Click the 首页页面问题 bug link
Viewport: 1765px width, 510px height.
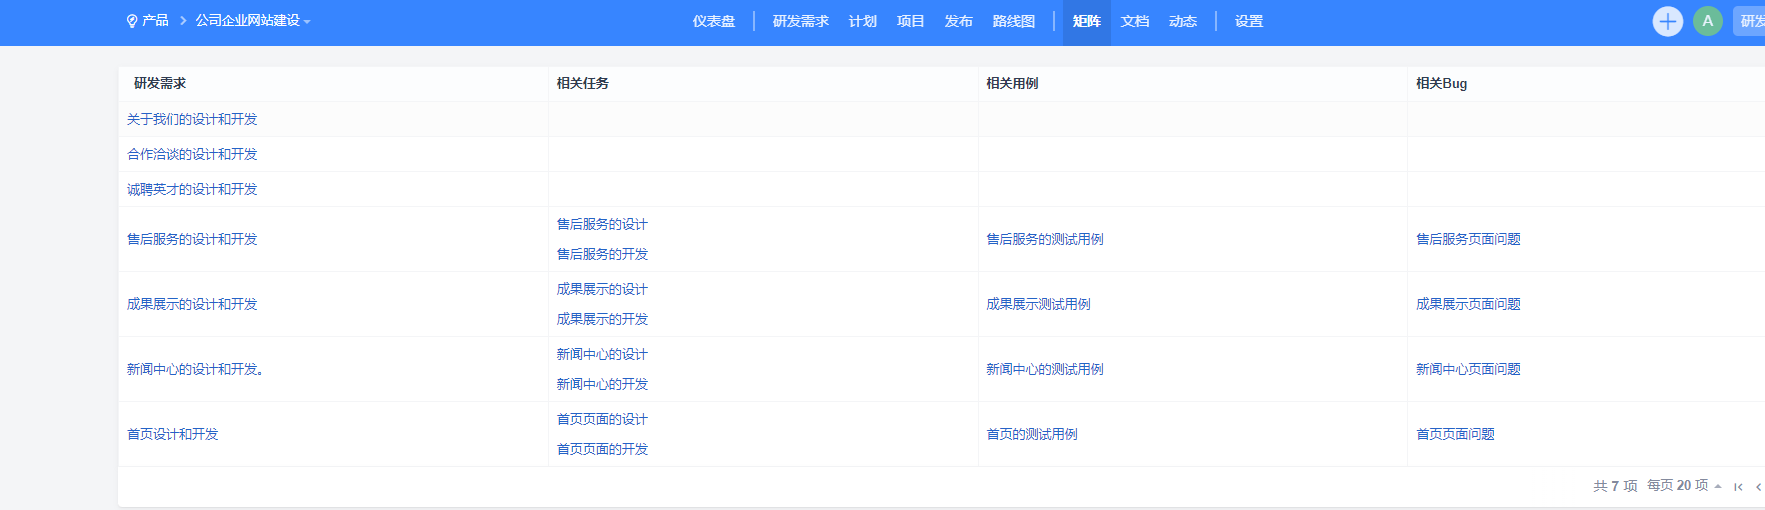1455,434
